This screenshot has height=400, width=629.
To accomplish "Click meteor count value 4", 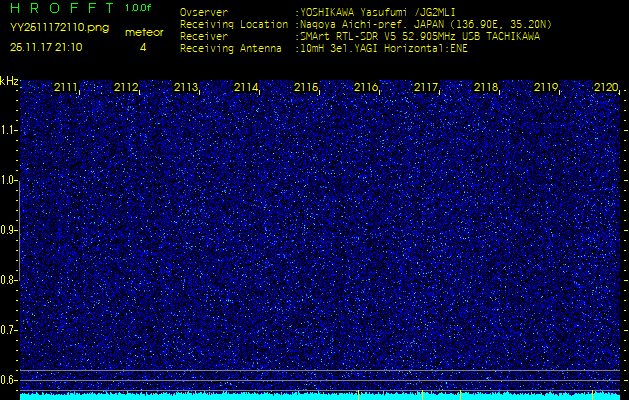I will click(143, 47).
